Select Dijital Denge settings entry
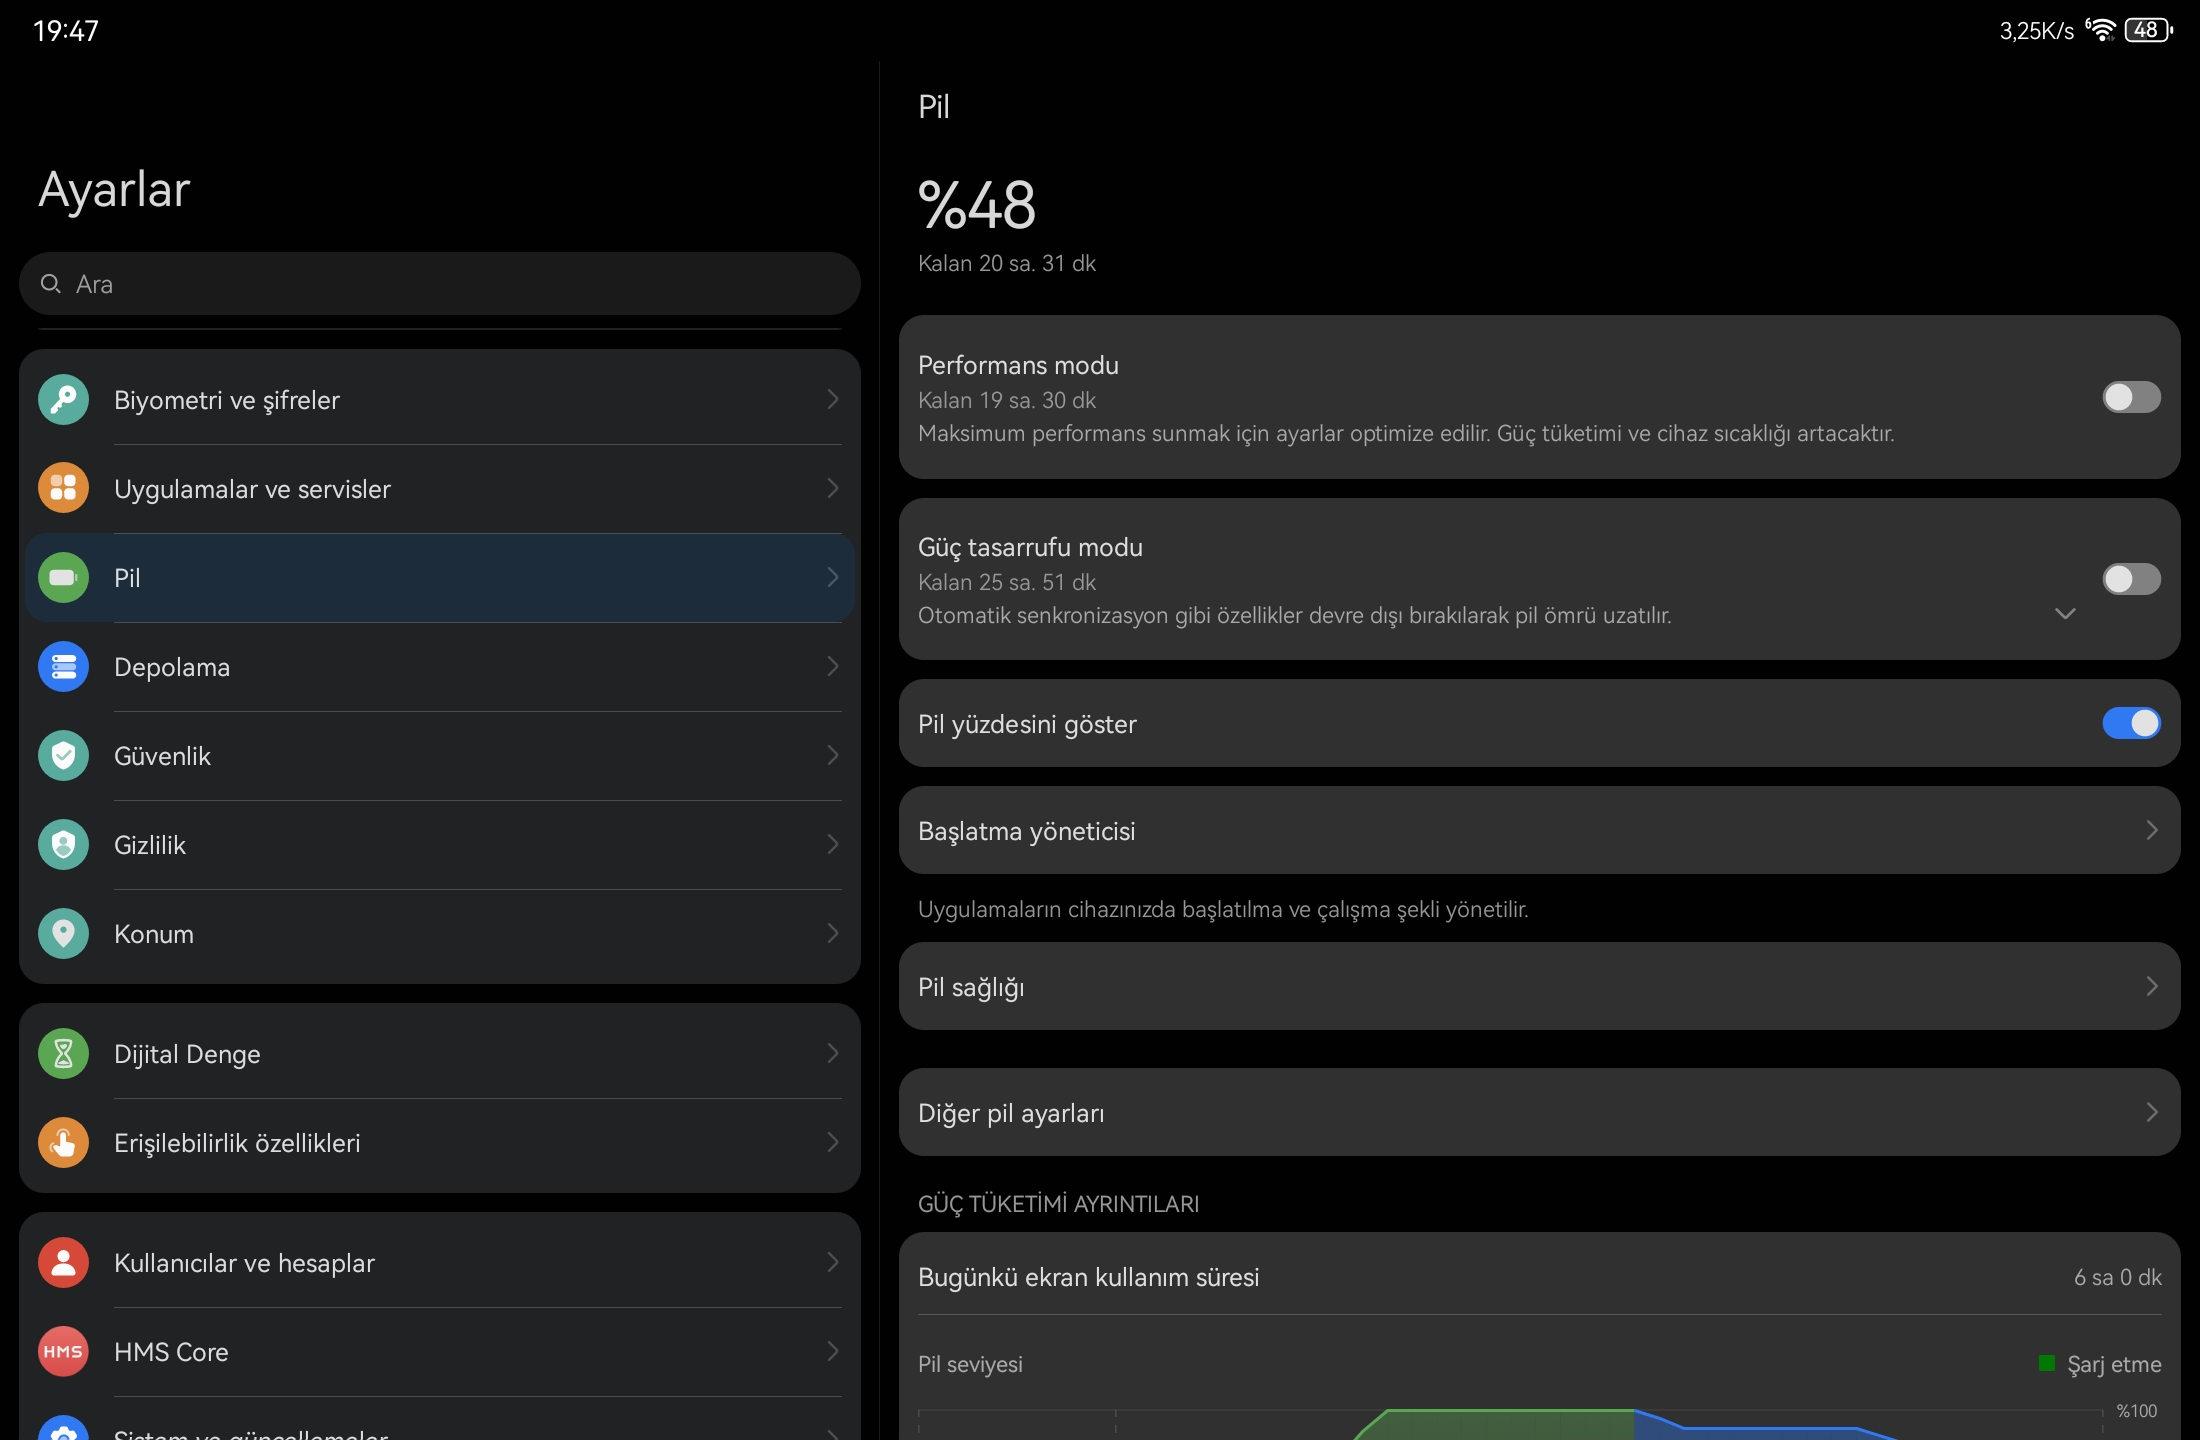Image resolution: width=2200 pixels, height=1440 pixels. click(440, 1054)
